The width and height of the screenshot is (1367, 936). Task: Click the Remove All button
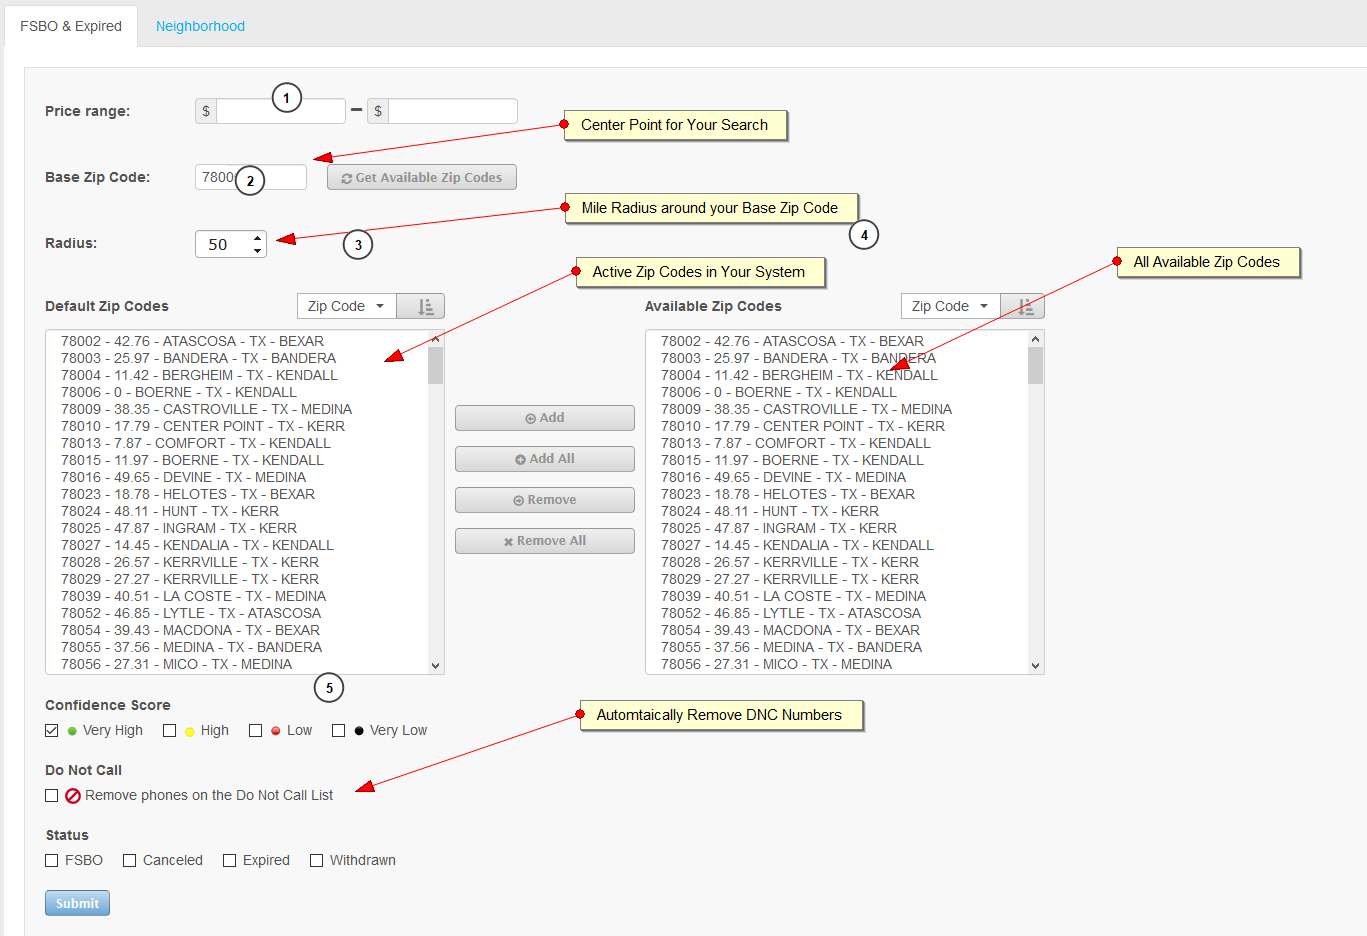[544, 541]
